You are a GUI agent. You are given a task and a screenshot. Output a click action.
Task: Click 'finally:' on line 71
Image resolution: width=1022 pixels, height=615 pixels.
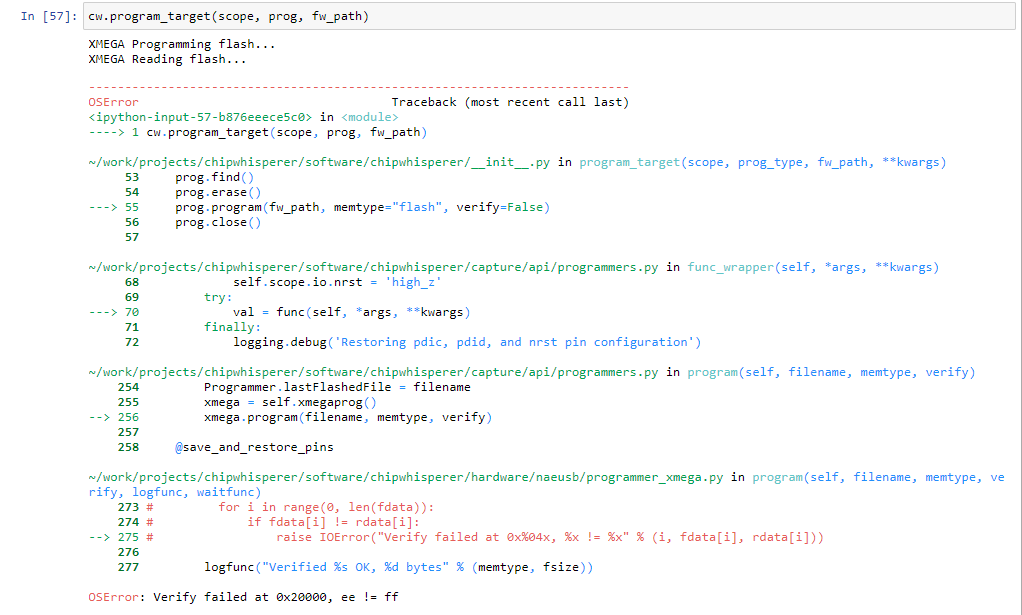[232, 327]
